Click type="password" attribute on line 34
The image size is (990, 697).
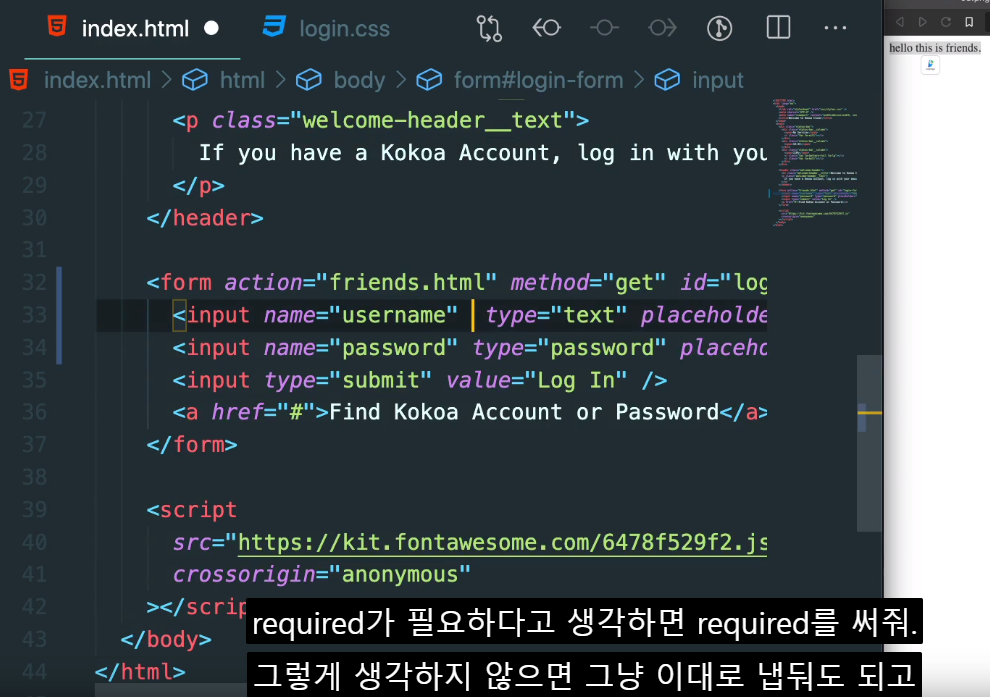(x=570, y=348)
